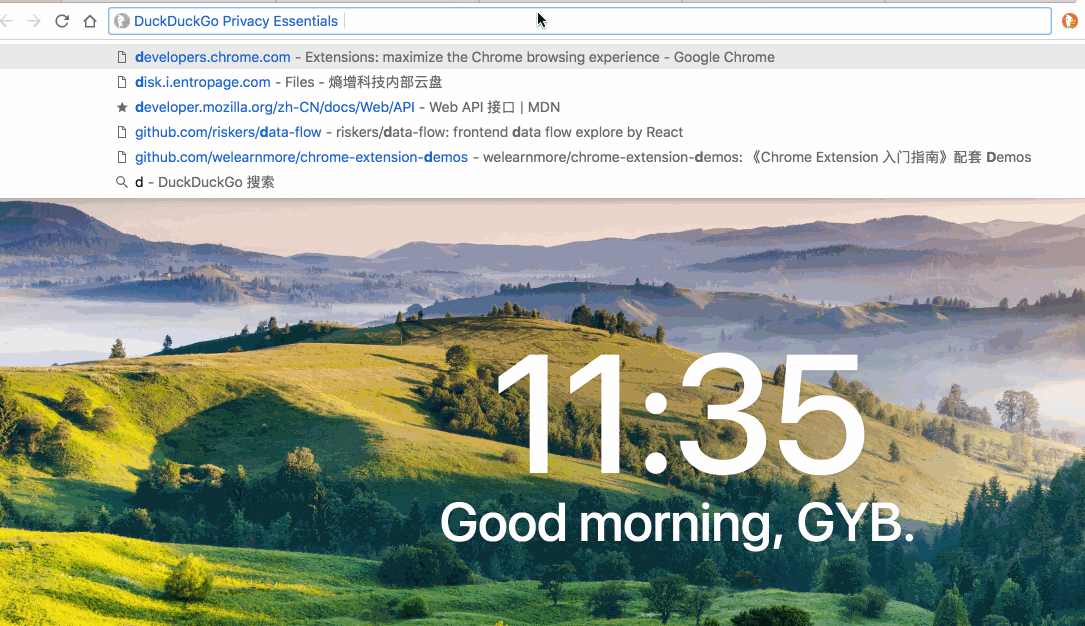Click the page icon beside disk.i.entropage.com suggestion
1085x626 pixels.
(121, 81)
